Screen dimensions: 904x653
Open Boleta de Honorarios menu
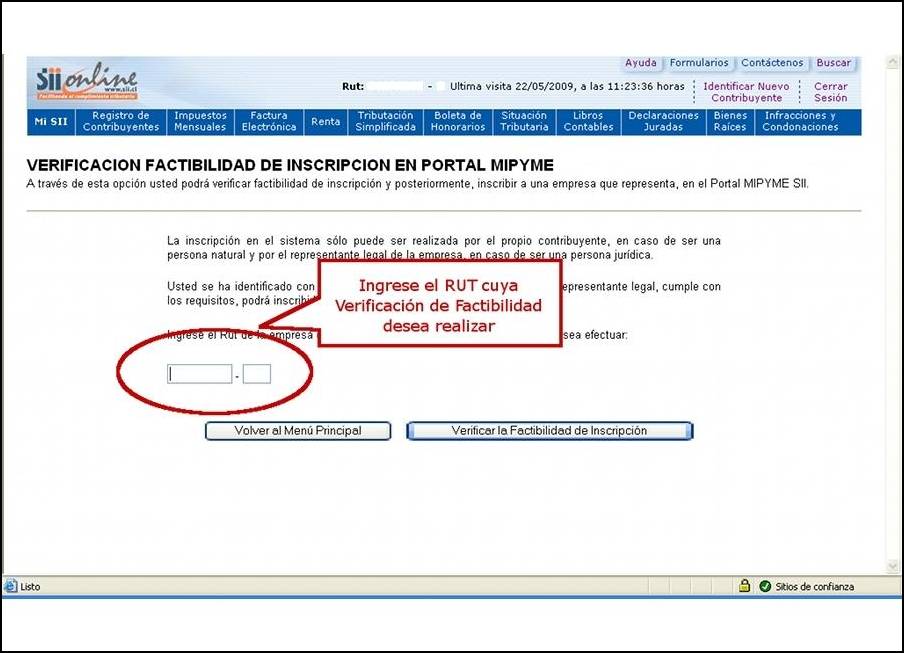[x=458, y=122]
